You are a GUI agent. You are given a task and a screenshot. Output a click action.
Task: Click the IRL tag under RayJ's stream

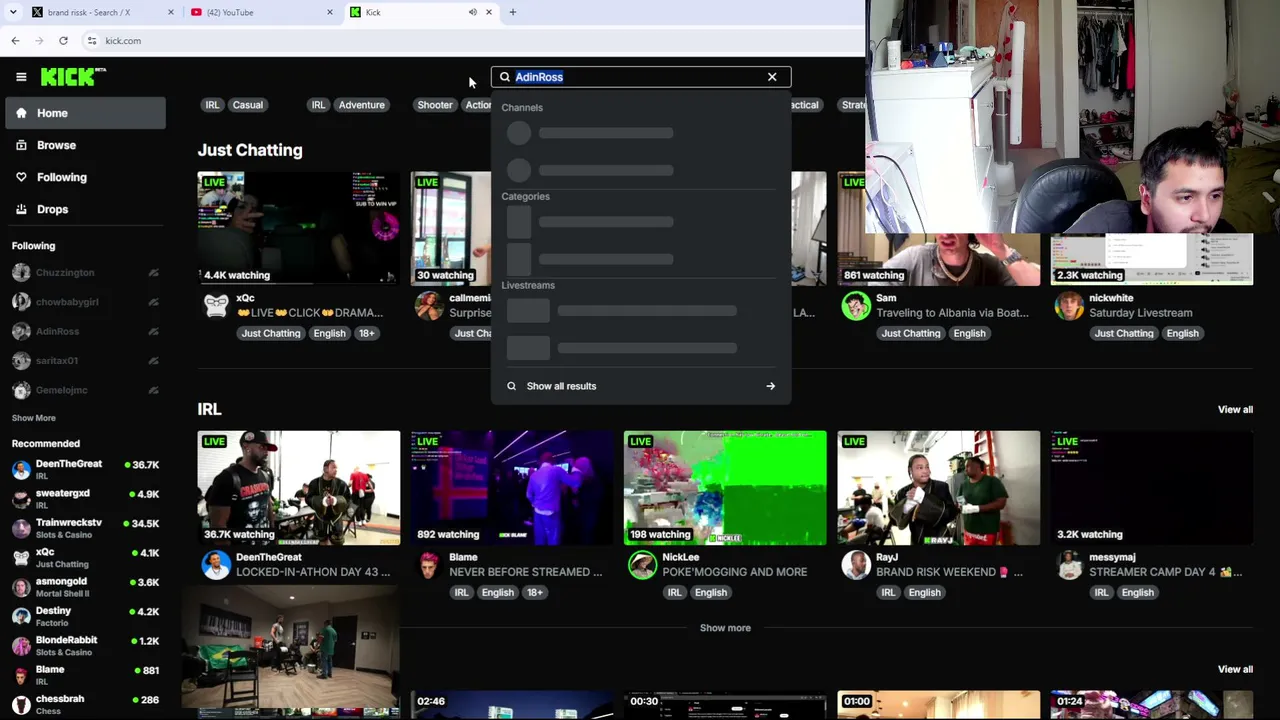pos(888,592)
